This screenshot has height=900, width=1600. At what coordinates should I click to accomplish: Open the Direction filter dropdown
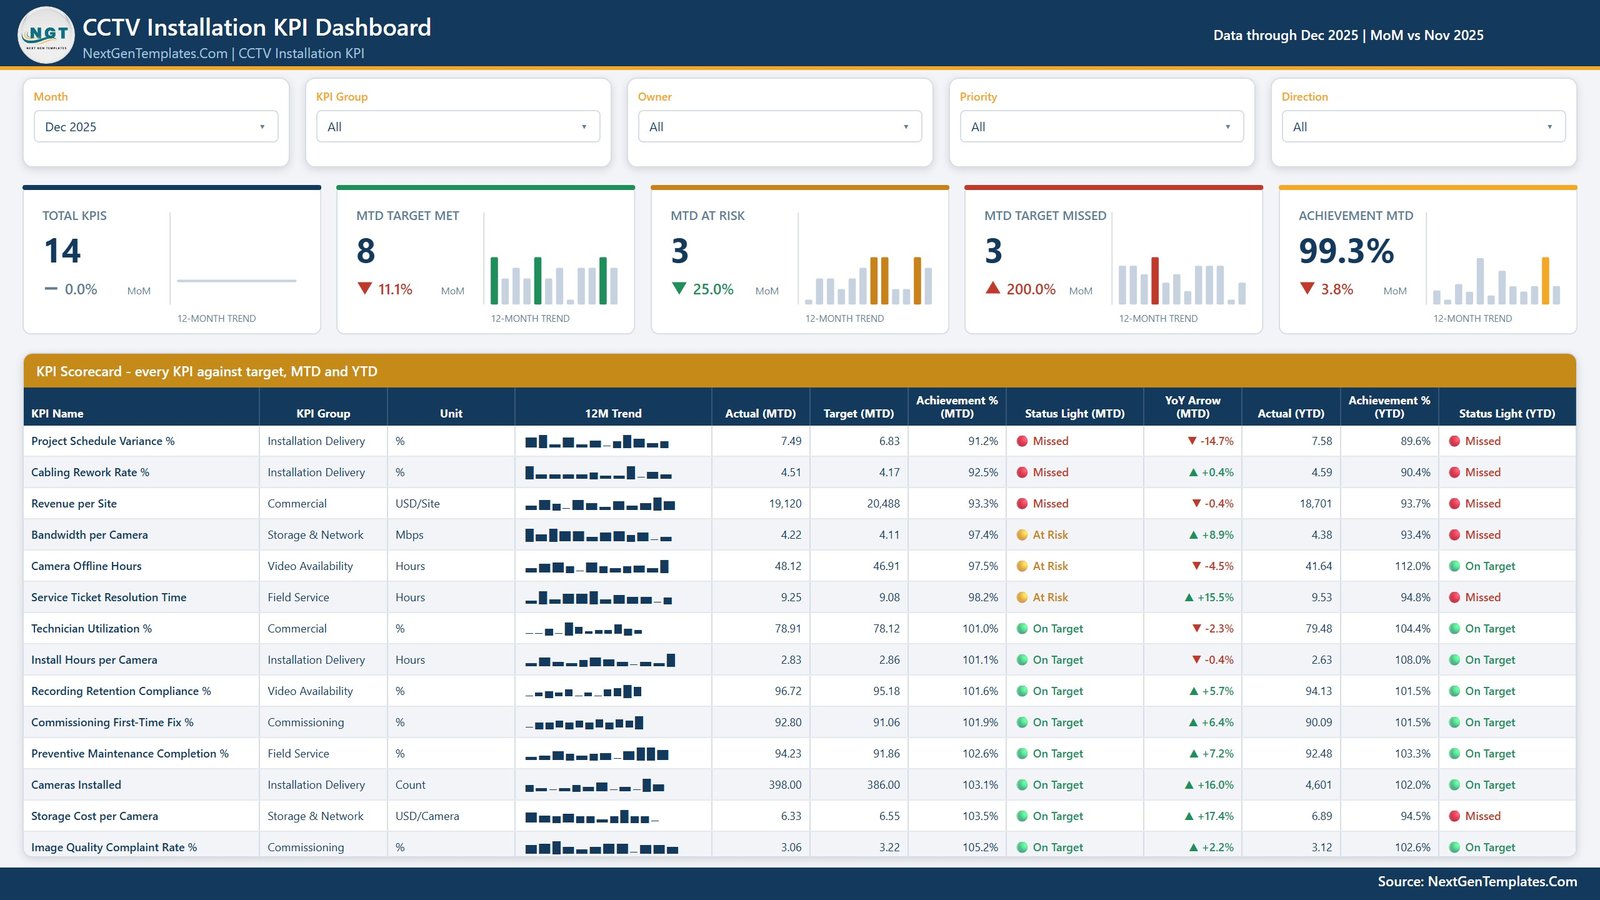click(1424, 127)
